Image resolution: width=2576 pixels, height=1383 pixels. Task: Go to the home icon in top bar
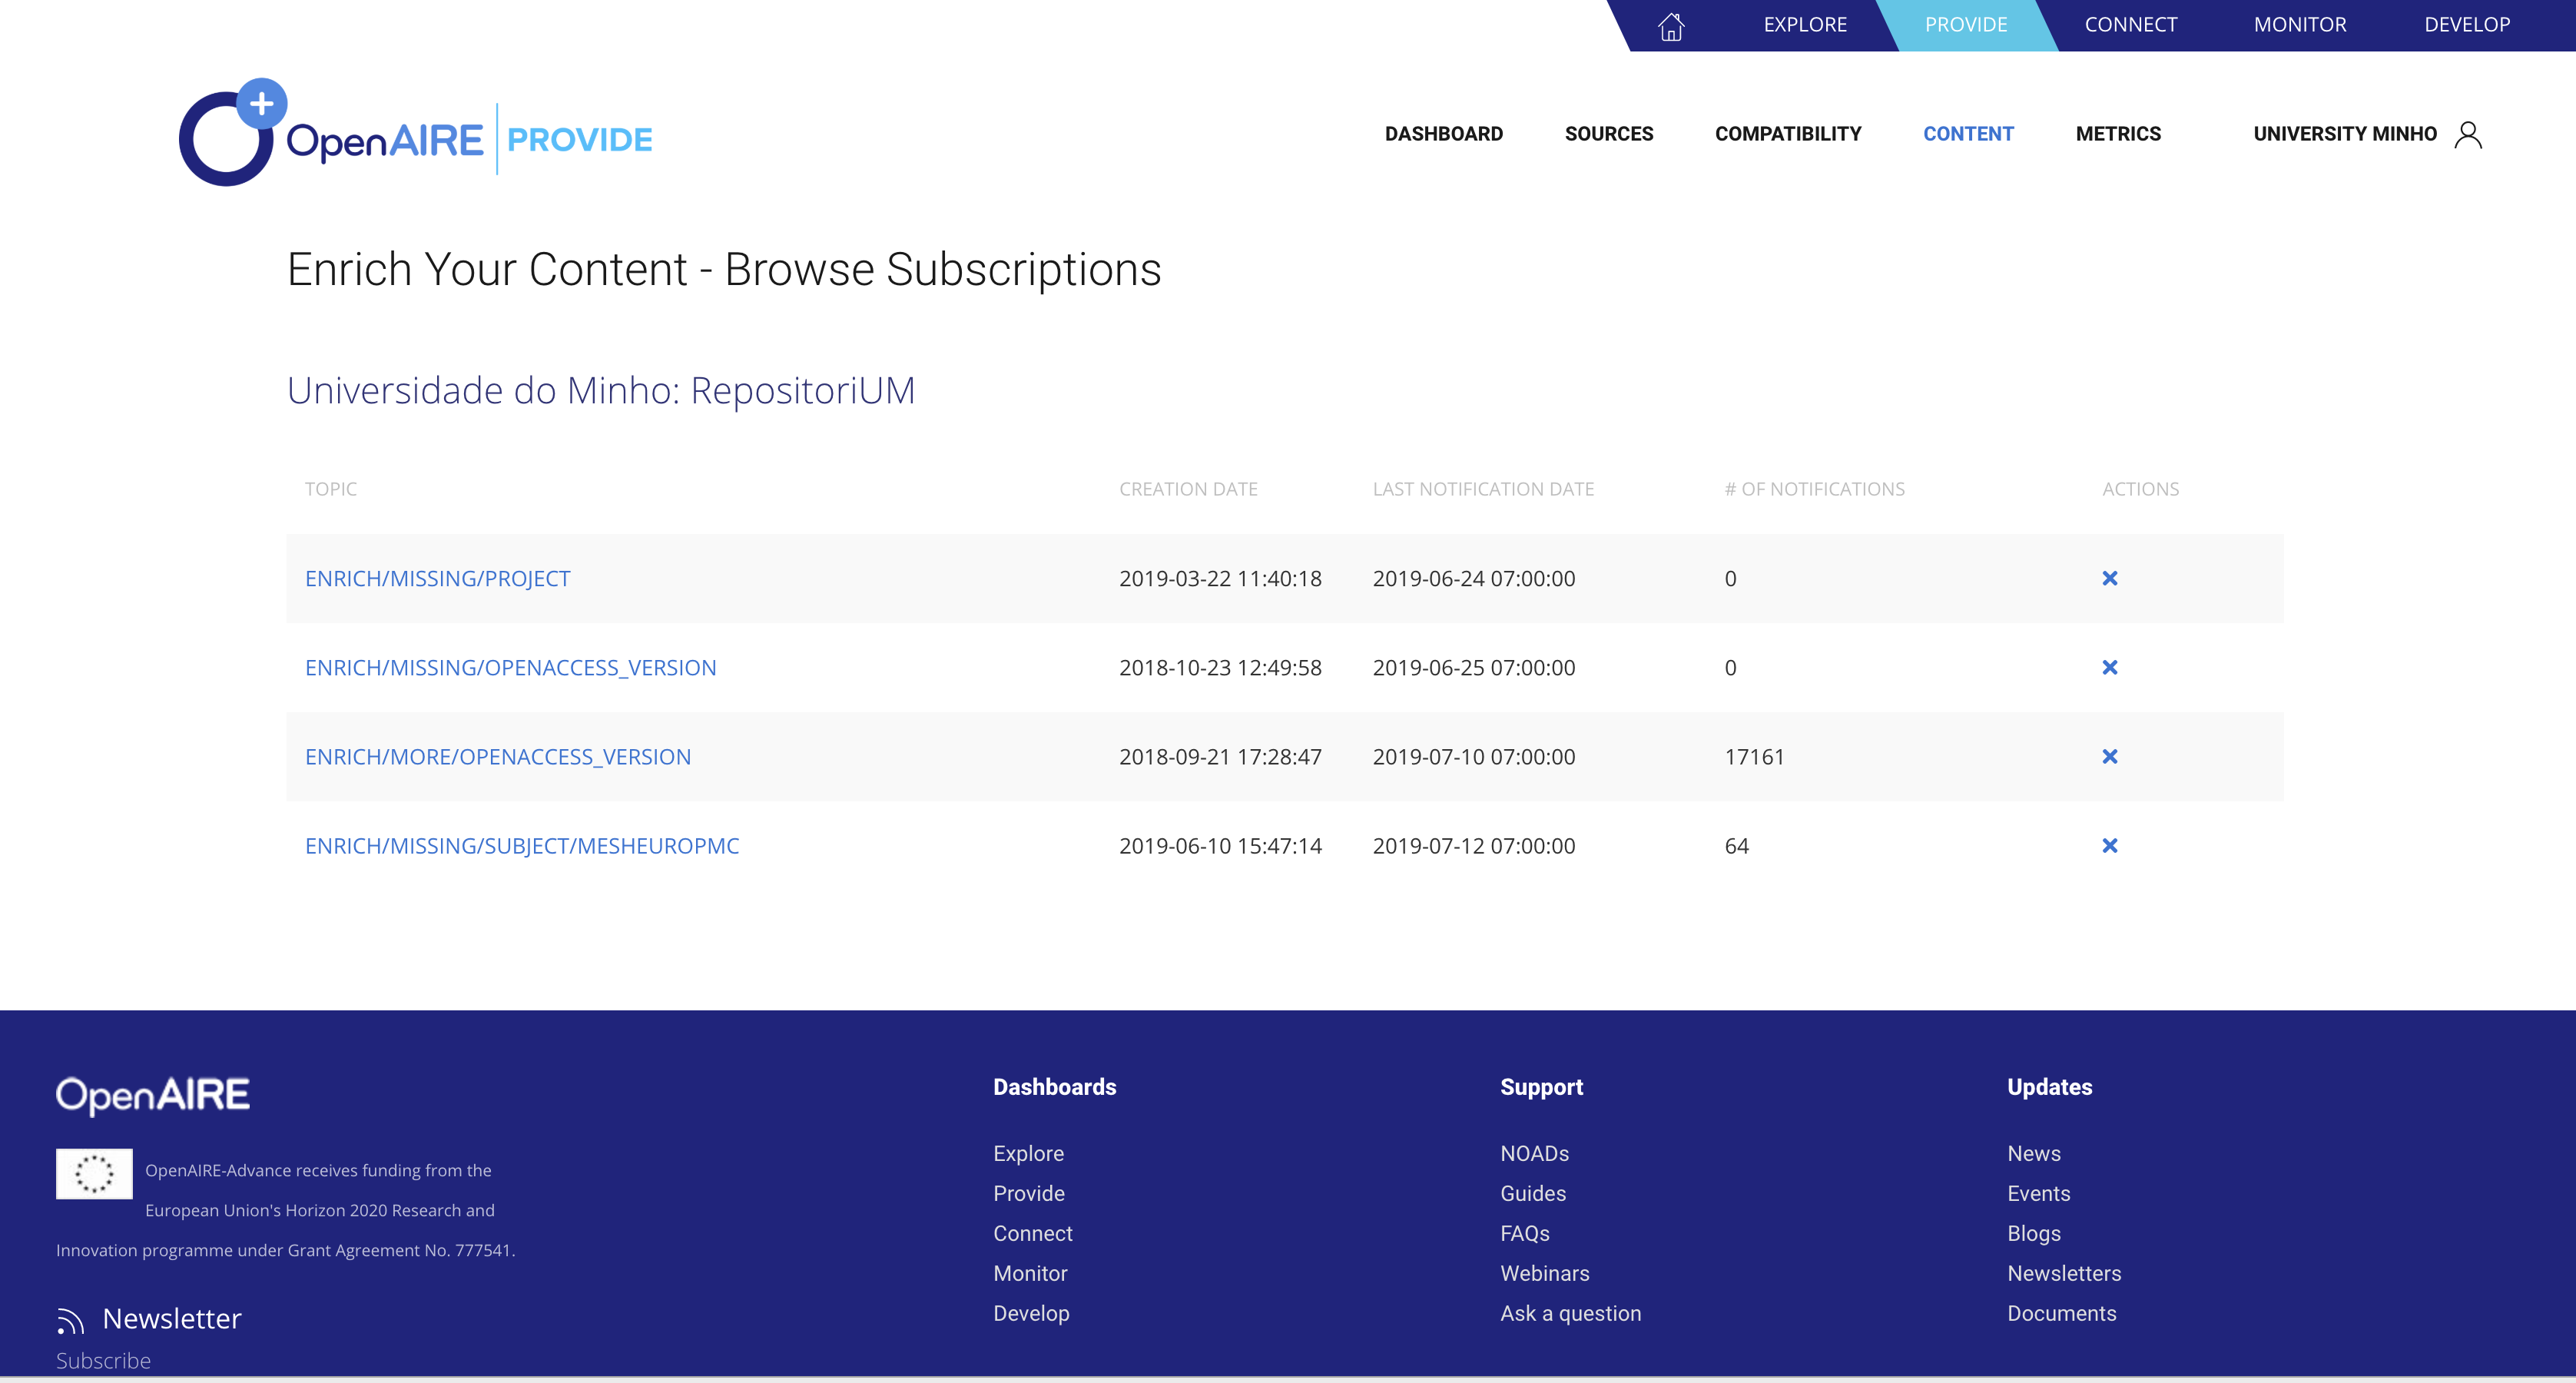(x=1671, y=26)
